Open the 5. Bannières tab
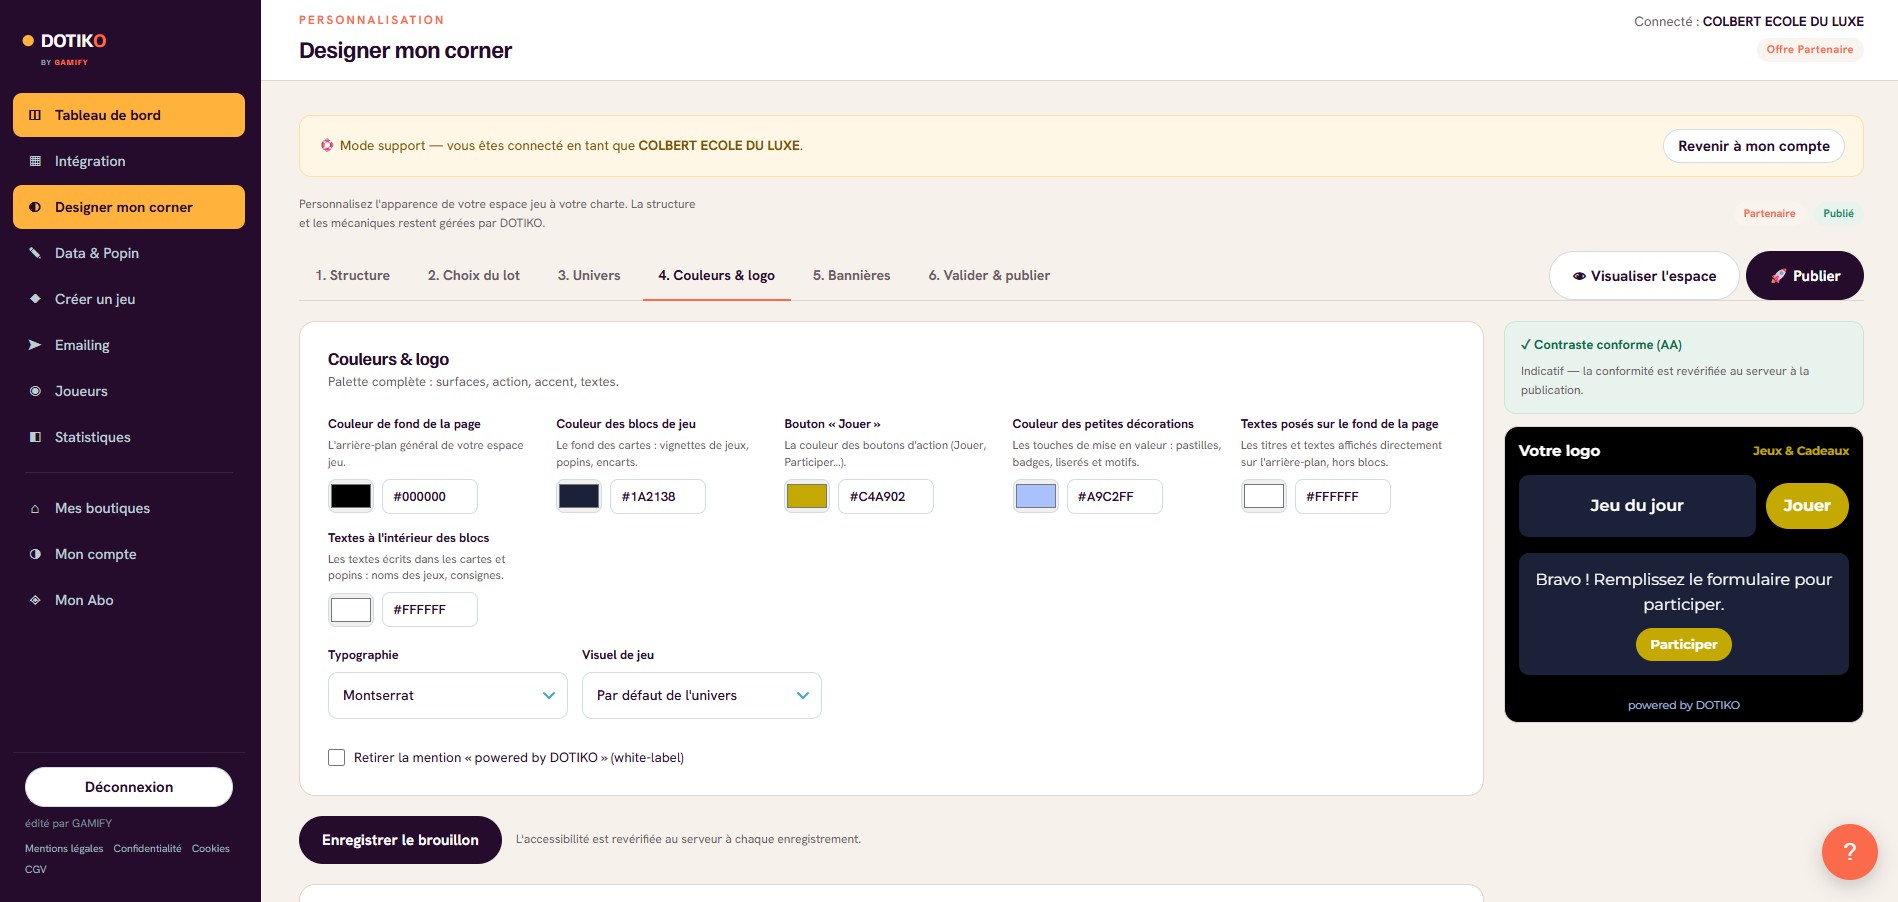This screenshot has width=1898, height=902. [852, 276]
